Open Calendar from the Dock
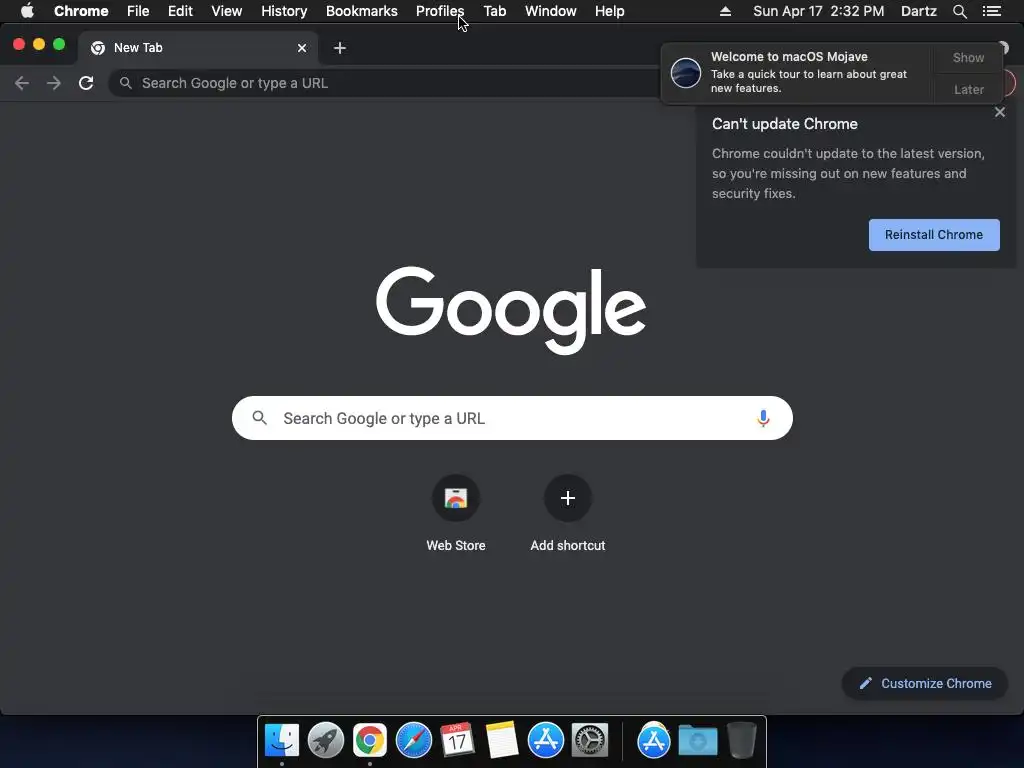Image resolution: width=1024 pixels, height=768 pixels. [457, 740]
